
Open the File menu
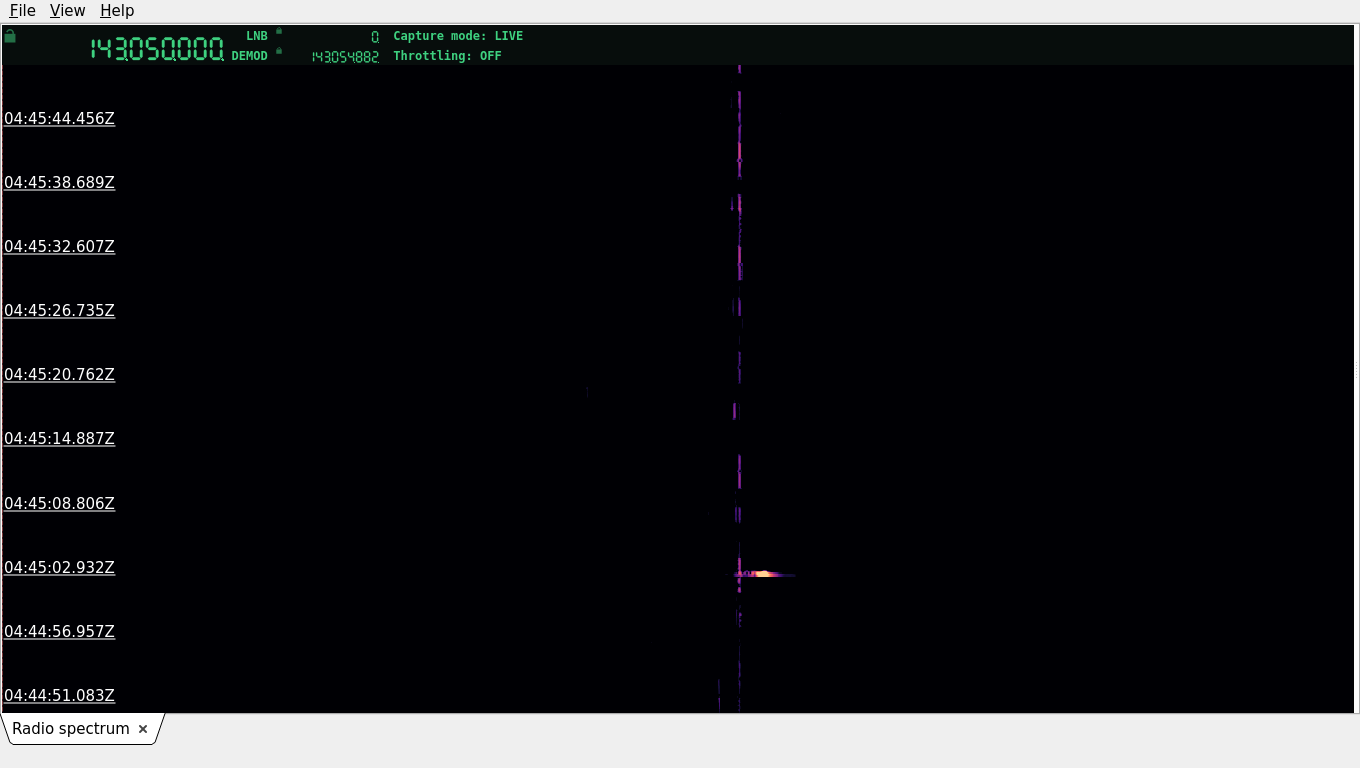click(x=22, y=10)
